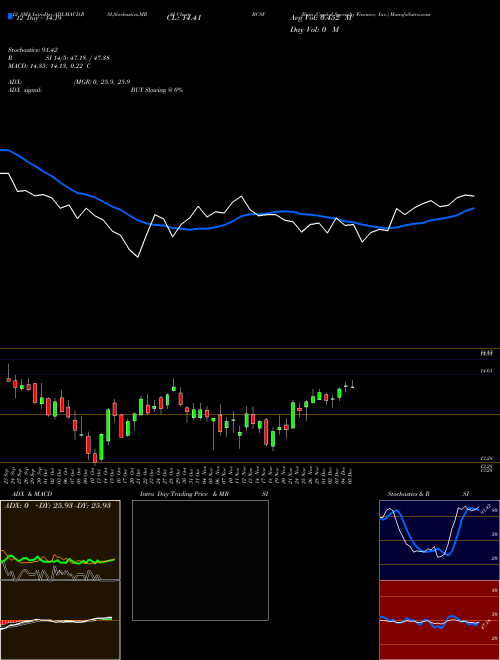The image size is (500, 660).
Task: Click the white price line's lowest dip
Action: click(x=138, y=256)
